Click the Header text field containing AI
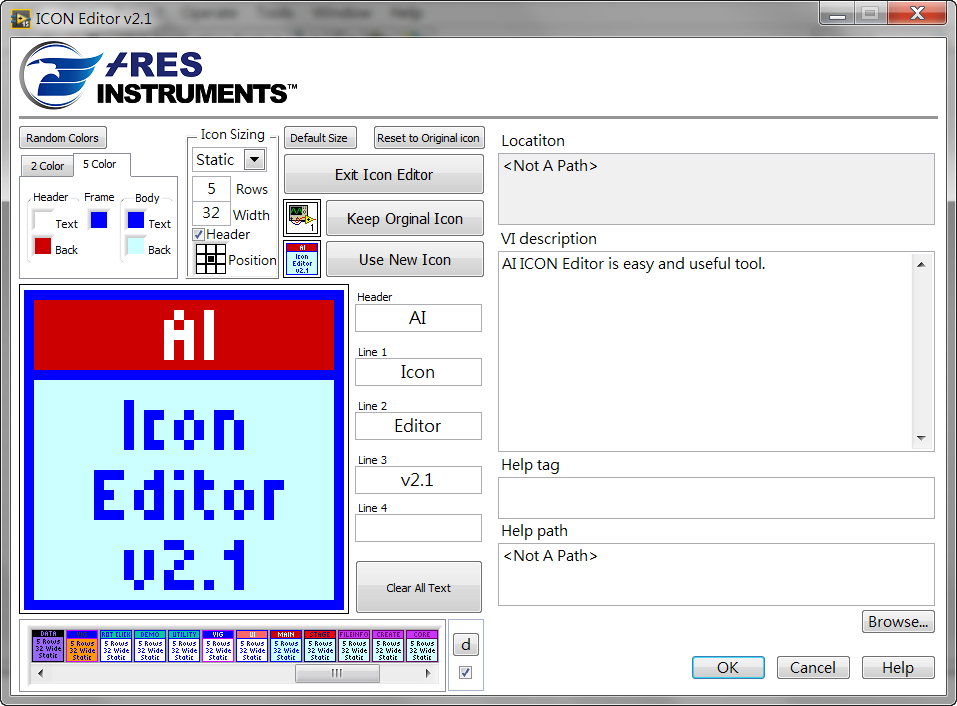This screenshot has height=706, width=957. (418, 318)
